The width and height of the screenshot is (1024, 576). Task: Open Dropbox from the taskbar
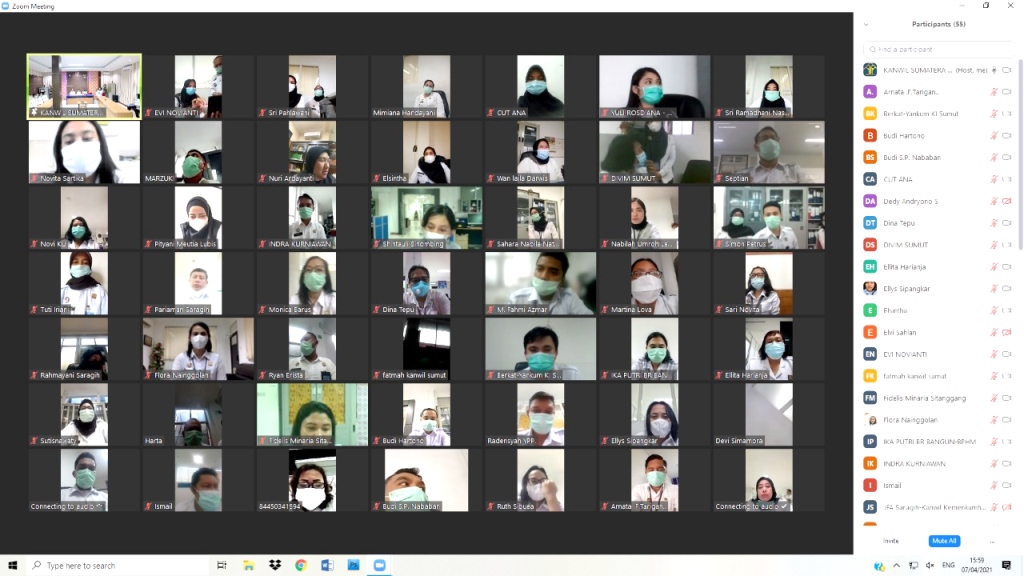click(x=274, y=566)
